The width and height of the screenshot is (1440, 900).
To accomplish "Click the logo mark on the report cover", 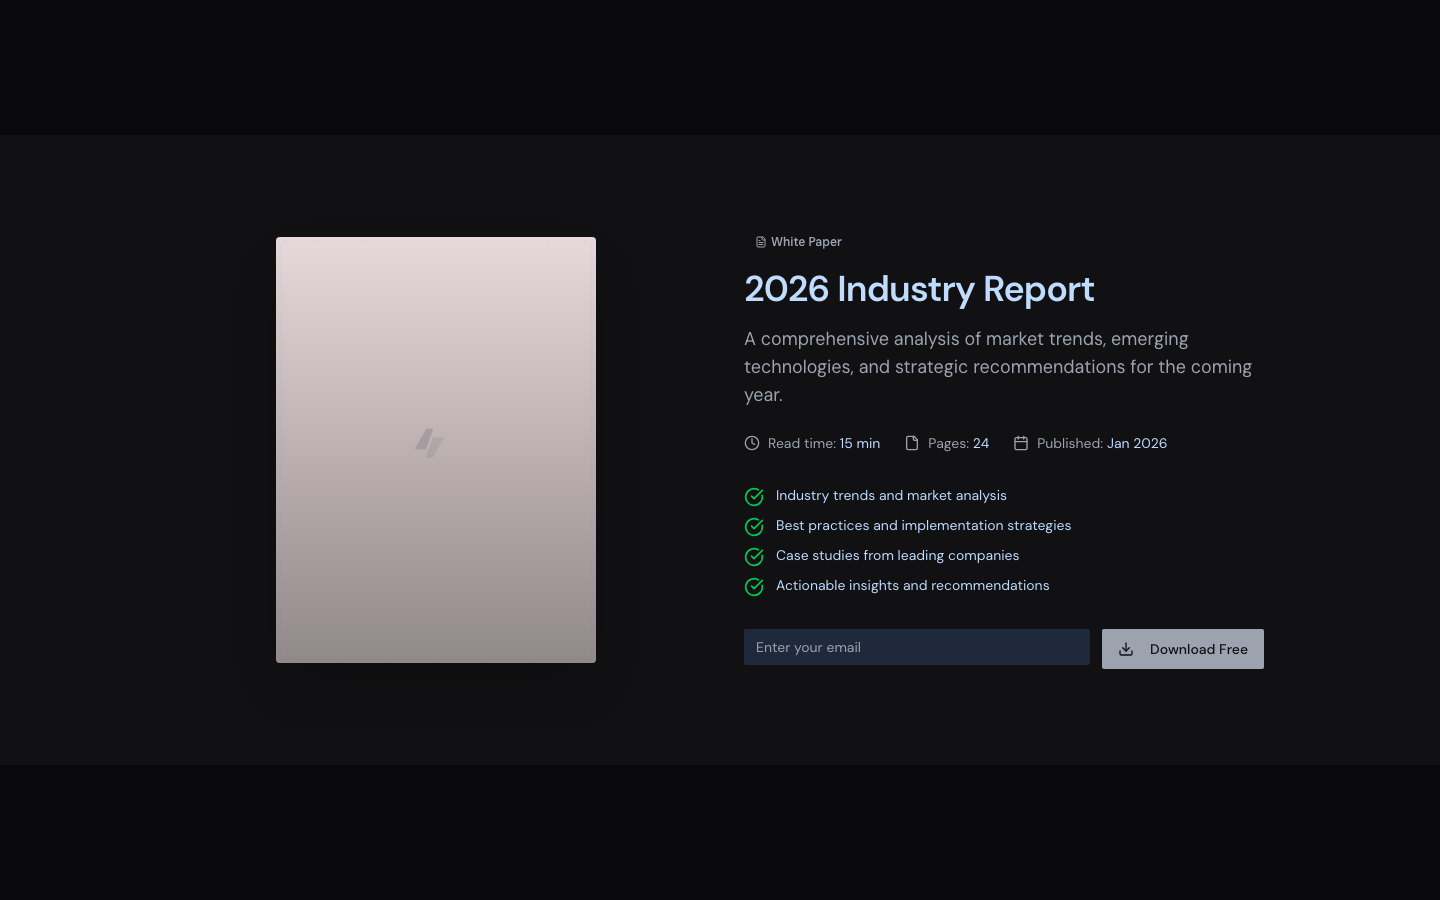I will pos(429,443).
